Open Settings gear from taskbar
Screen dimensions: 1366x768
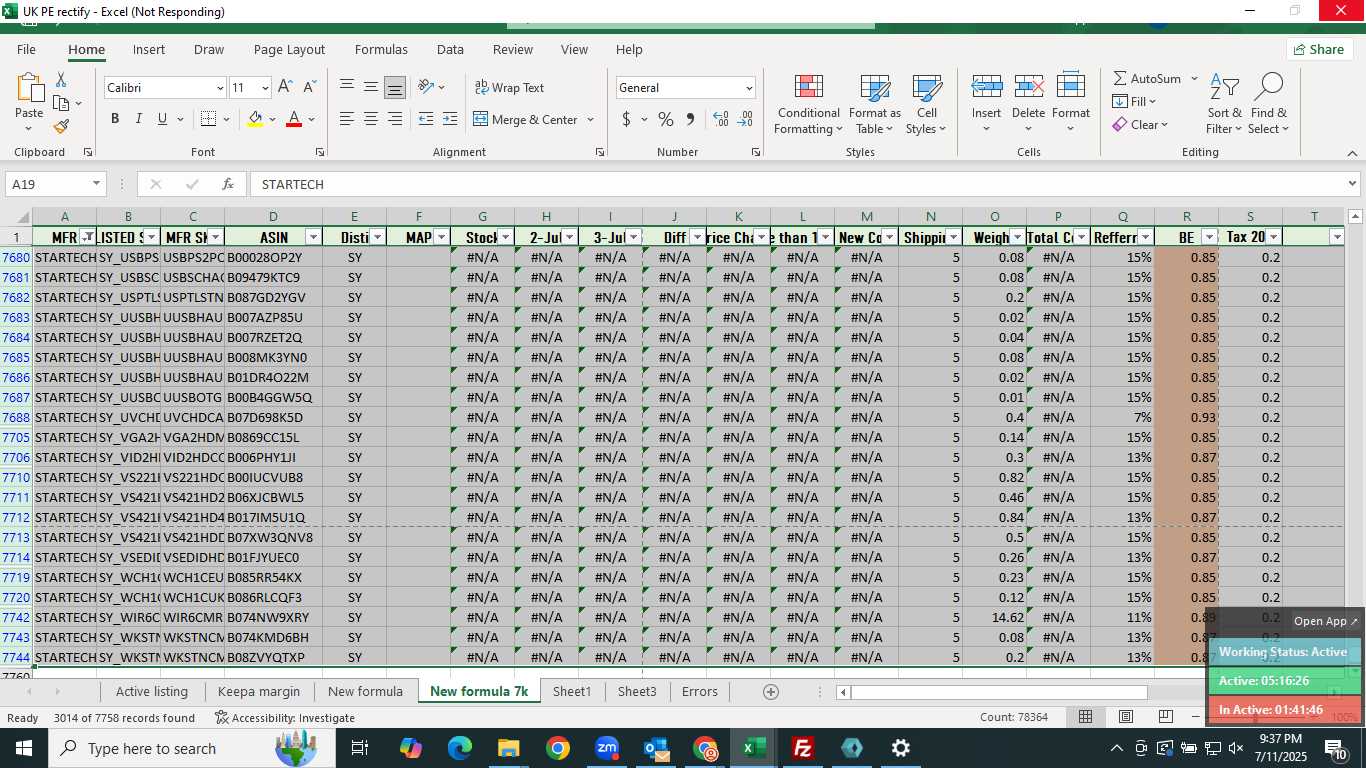click(x=900, y=748)
